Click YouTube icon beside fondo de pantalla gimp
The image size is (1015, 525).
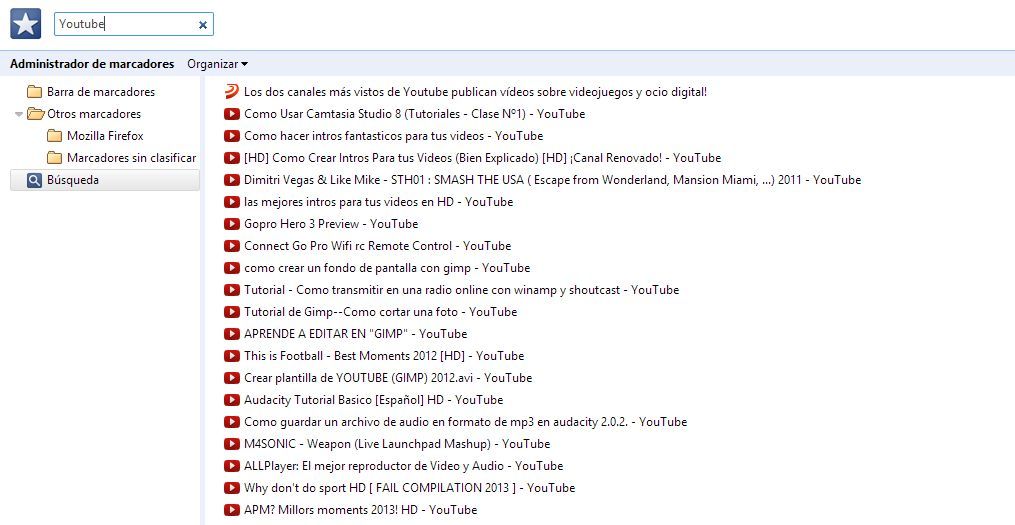coord(232,268)
